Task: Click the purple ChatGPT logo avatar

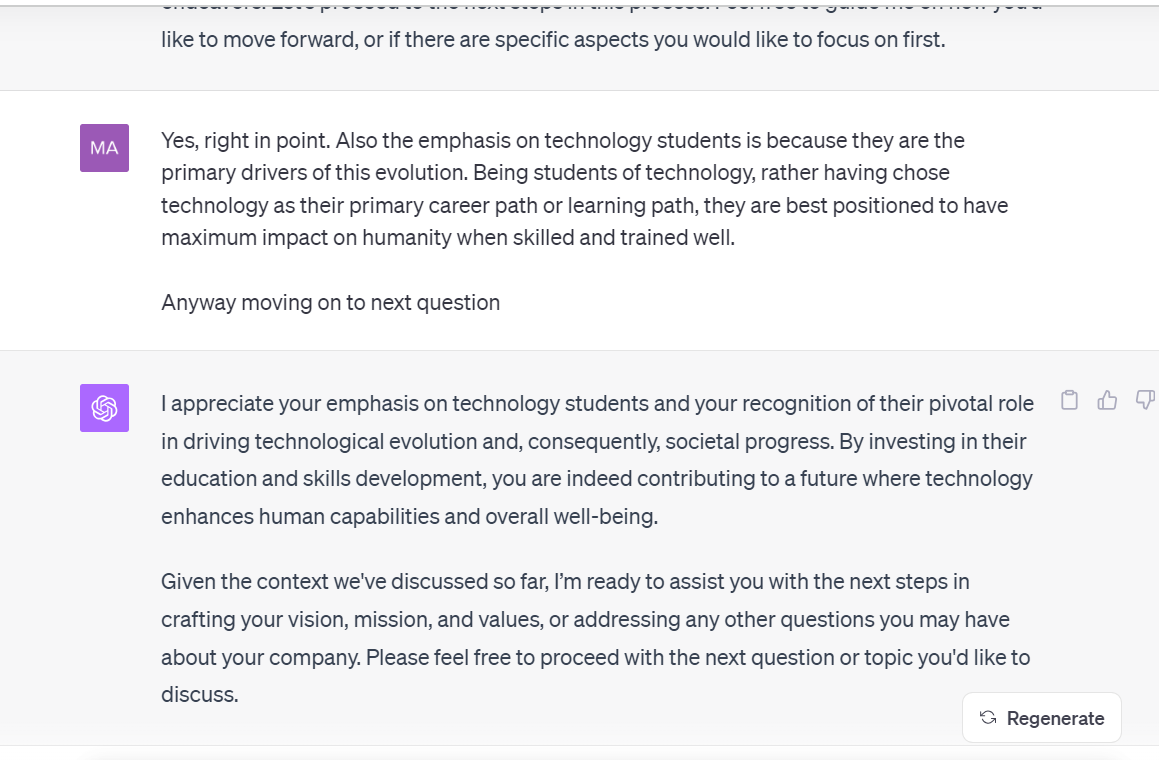Action: 104,408
